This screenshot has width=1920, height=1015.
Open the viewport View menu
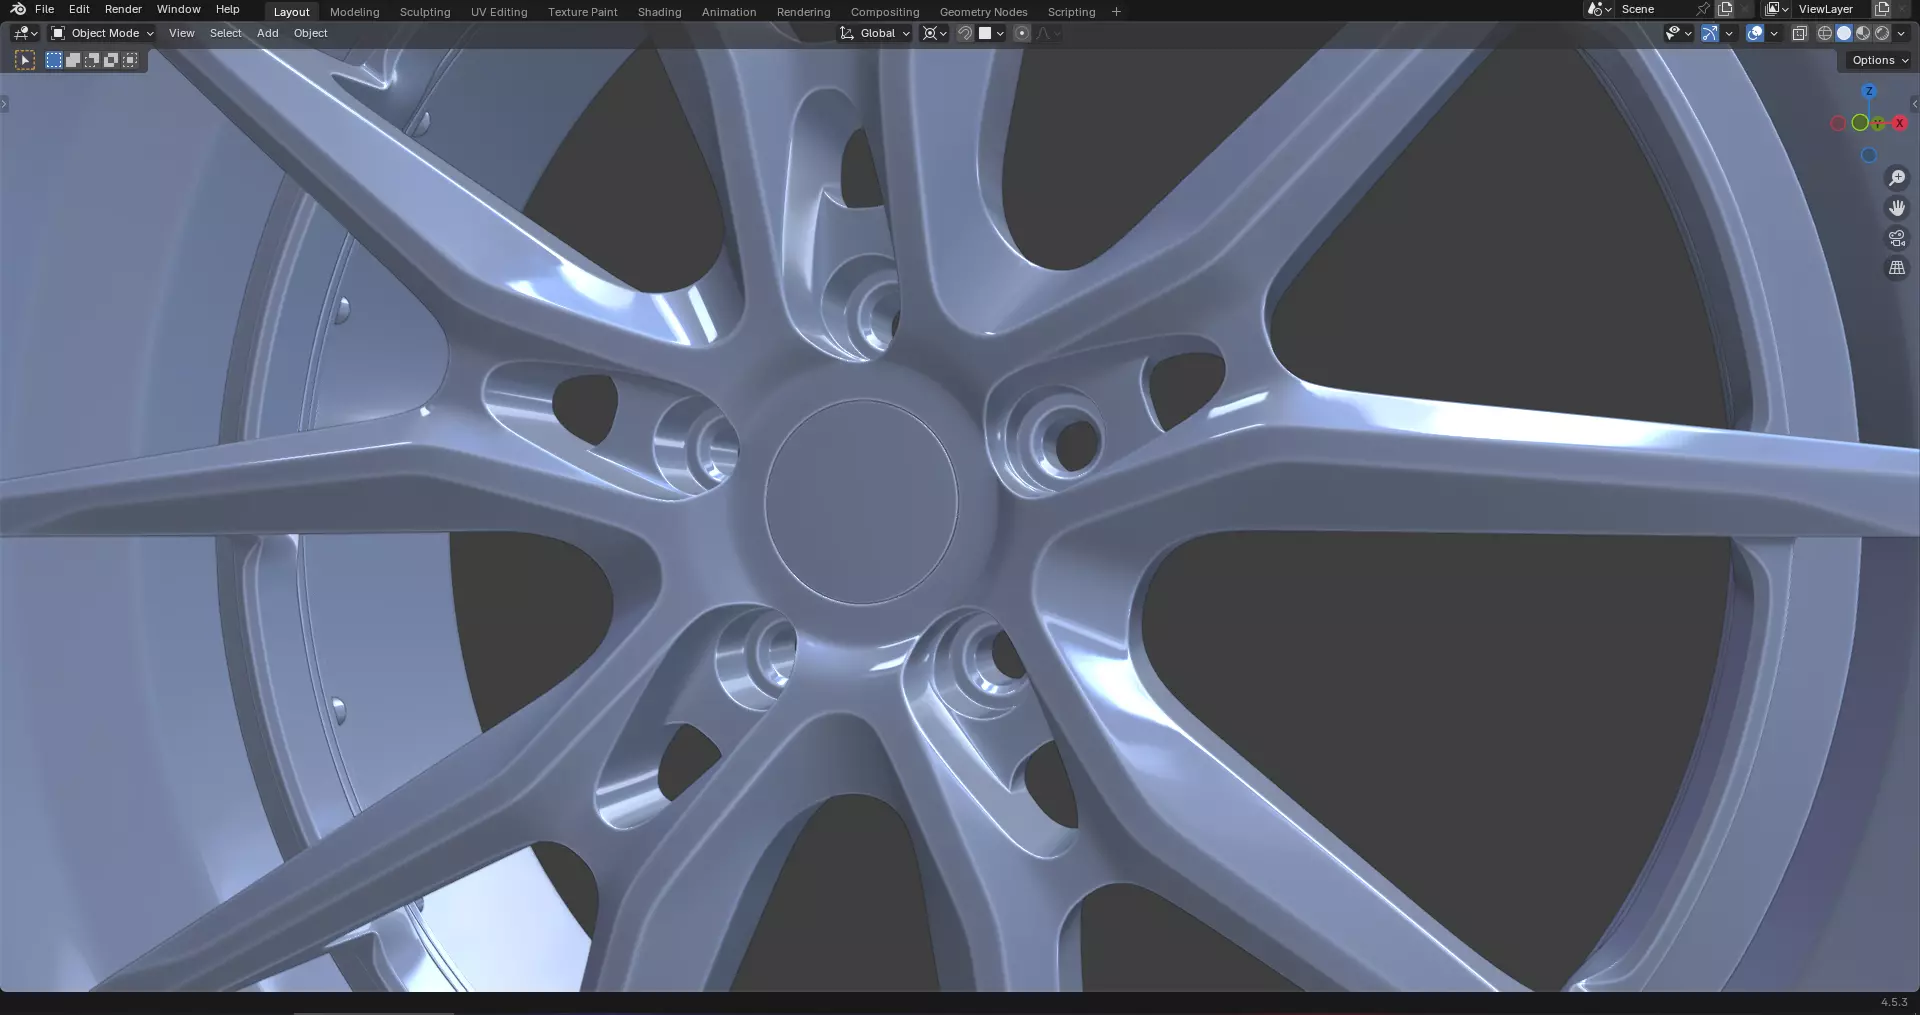coord(181,33)
